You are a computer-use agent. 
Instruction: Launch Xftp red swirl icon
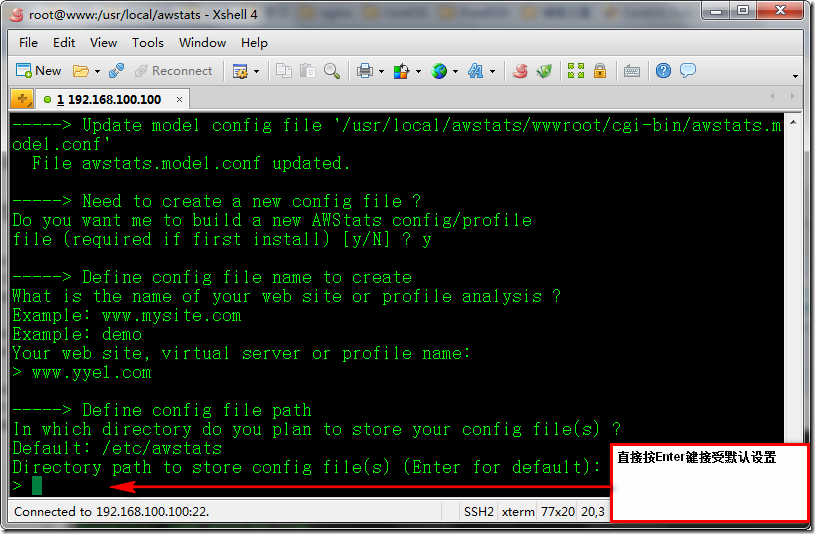[x=520, y=71]
